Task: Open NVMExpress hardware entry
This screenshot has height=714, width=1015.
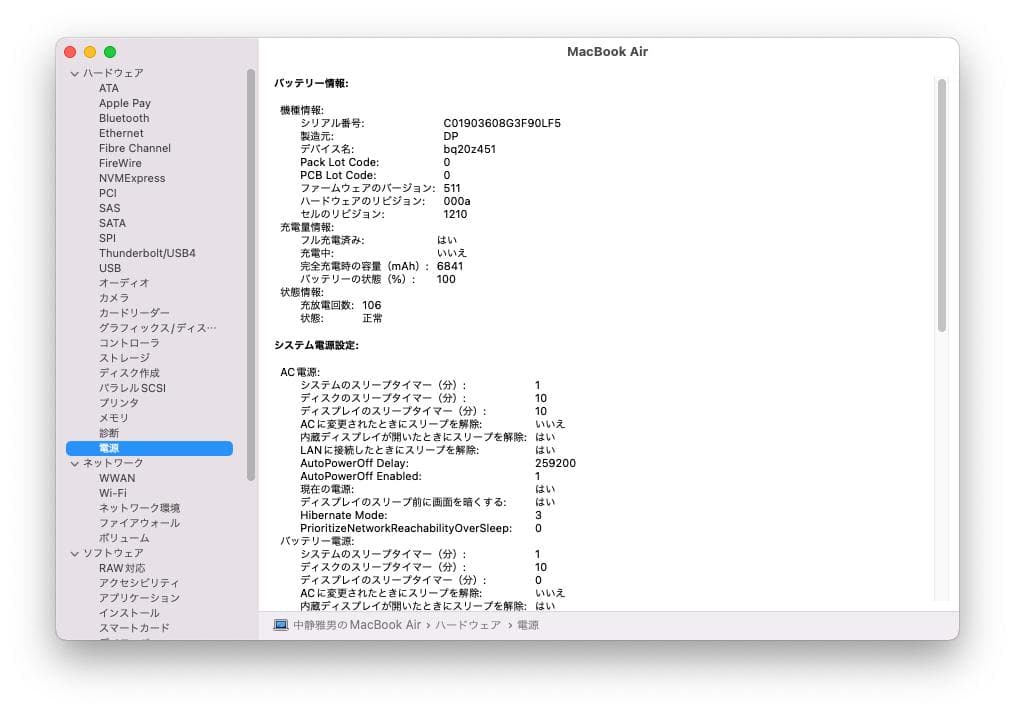Action: pyautogui.click(x=132, y=178)
